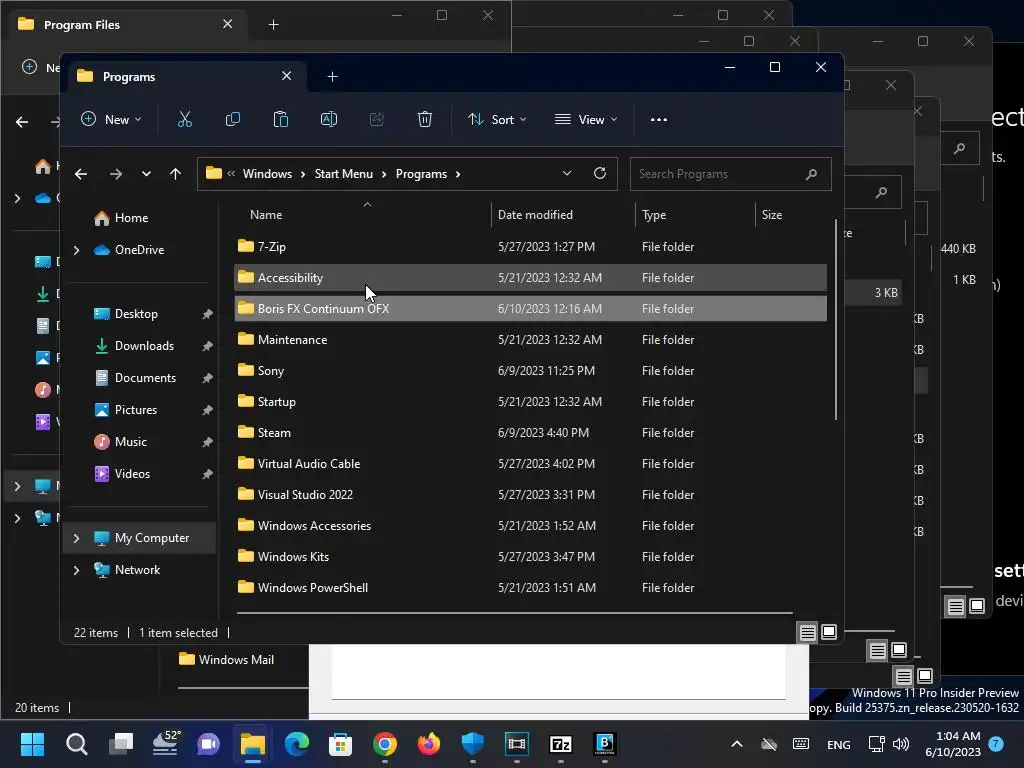Screen dimensions: 1024x768
Task: Switch to details view in Programs status bar
Action: 807,632
